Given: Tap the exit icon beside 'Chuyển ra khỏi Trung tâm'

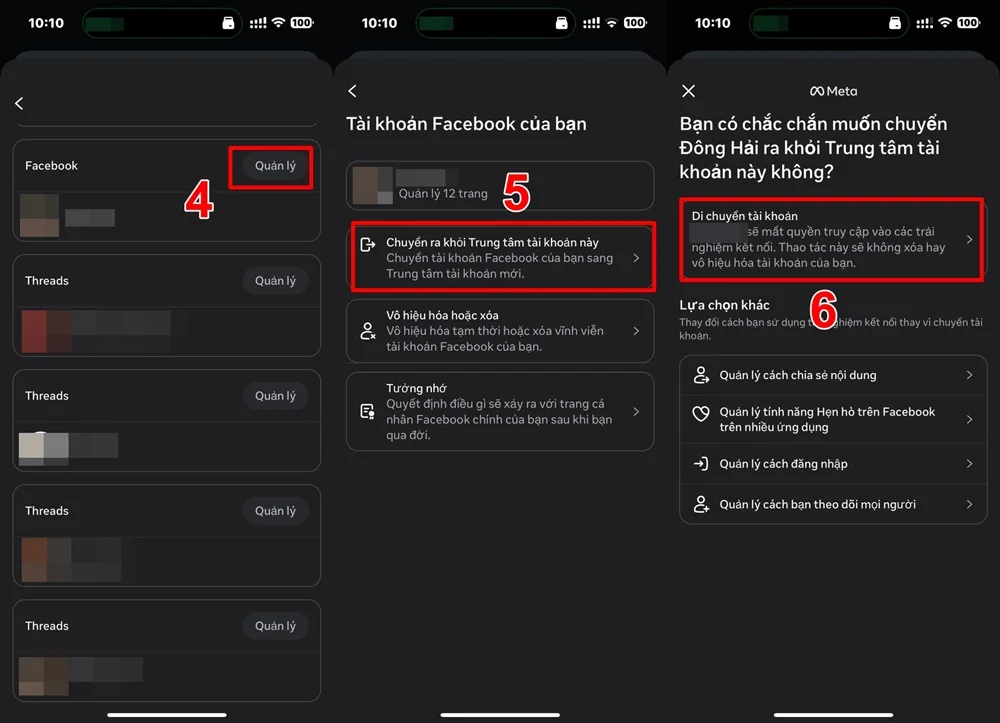Looking at the screenshot, I should pyautogui.click(x=368, y=245).
